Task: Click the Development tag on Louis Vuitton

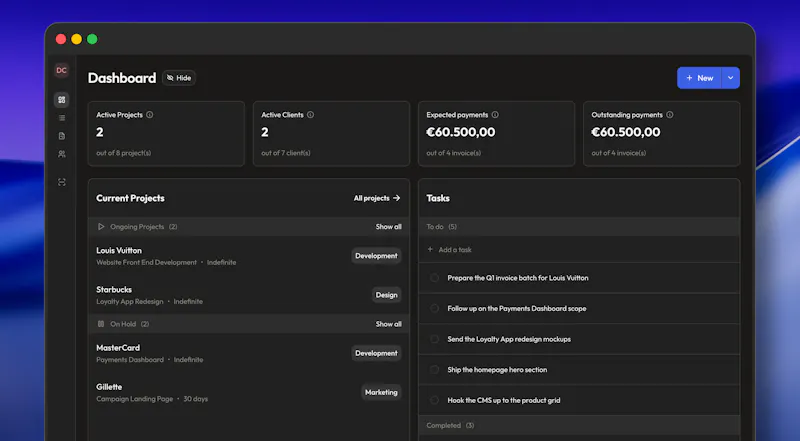Action: click(x=377, y=256)
